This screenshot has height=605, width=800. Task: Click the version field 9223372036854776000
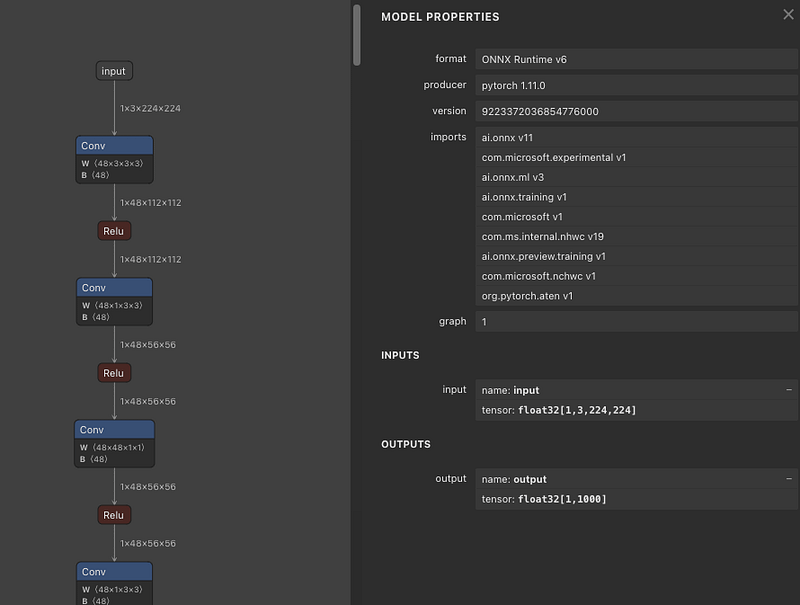[636, 111]
